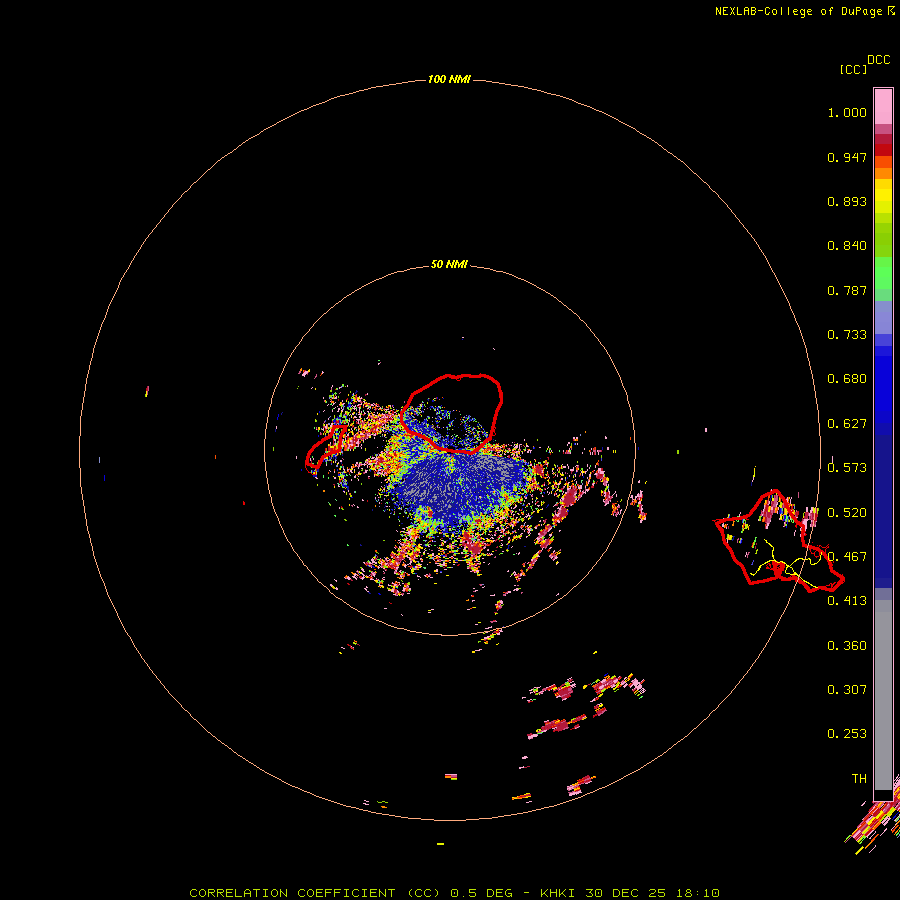Click the 0.307 scale label

pyautogui.click(x=847, y=690)
